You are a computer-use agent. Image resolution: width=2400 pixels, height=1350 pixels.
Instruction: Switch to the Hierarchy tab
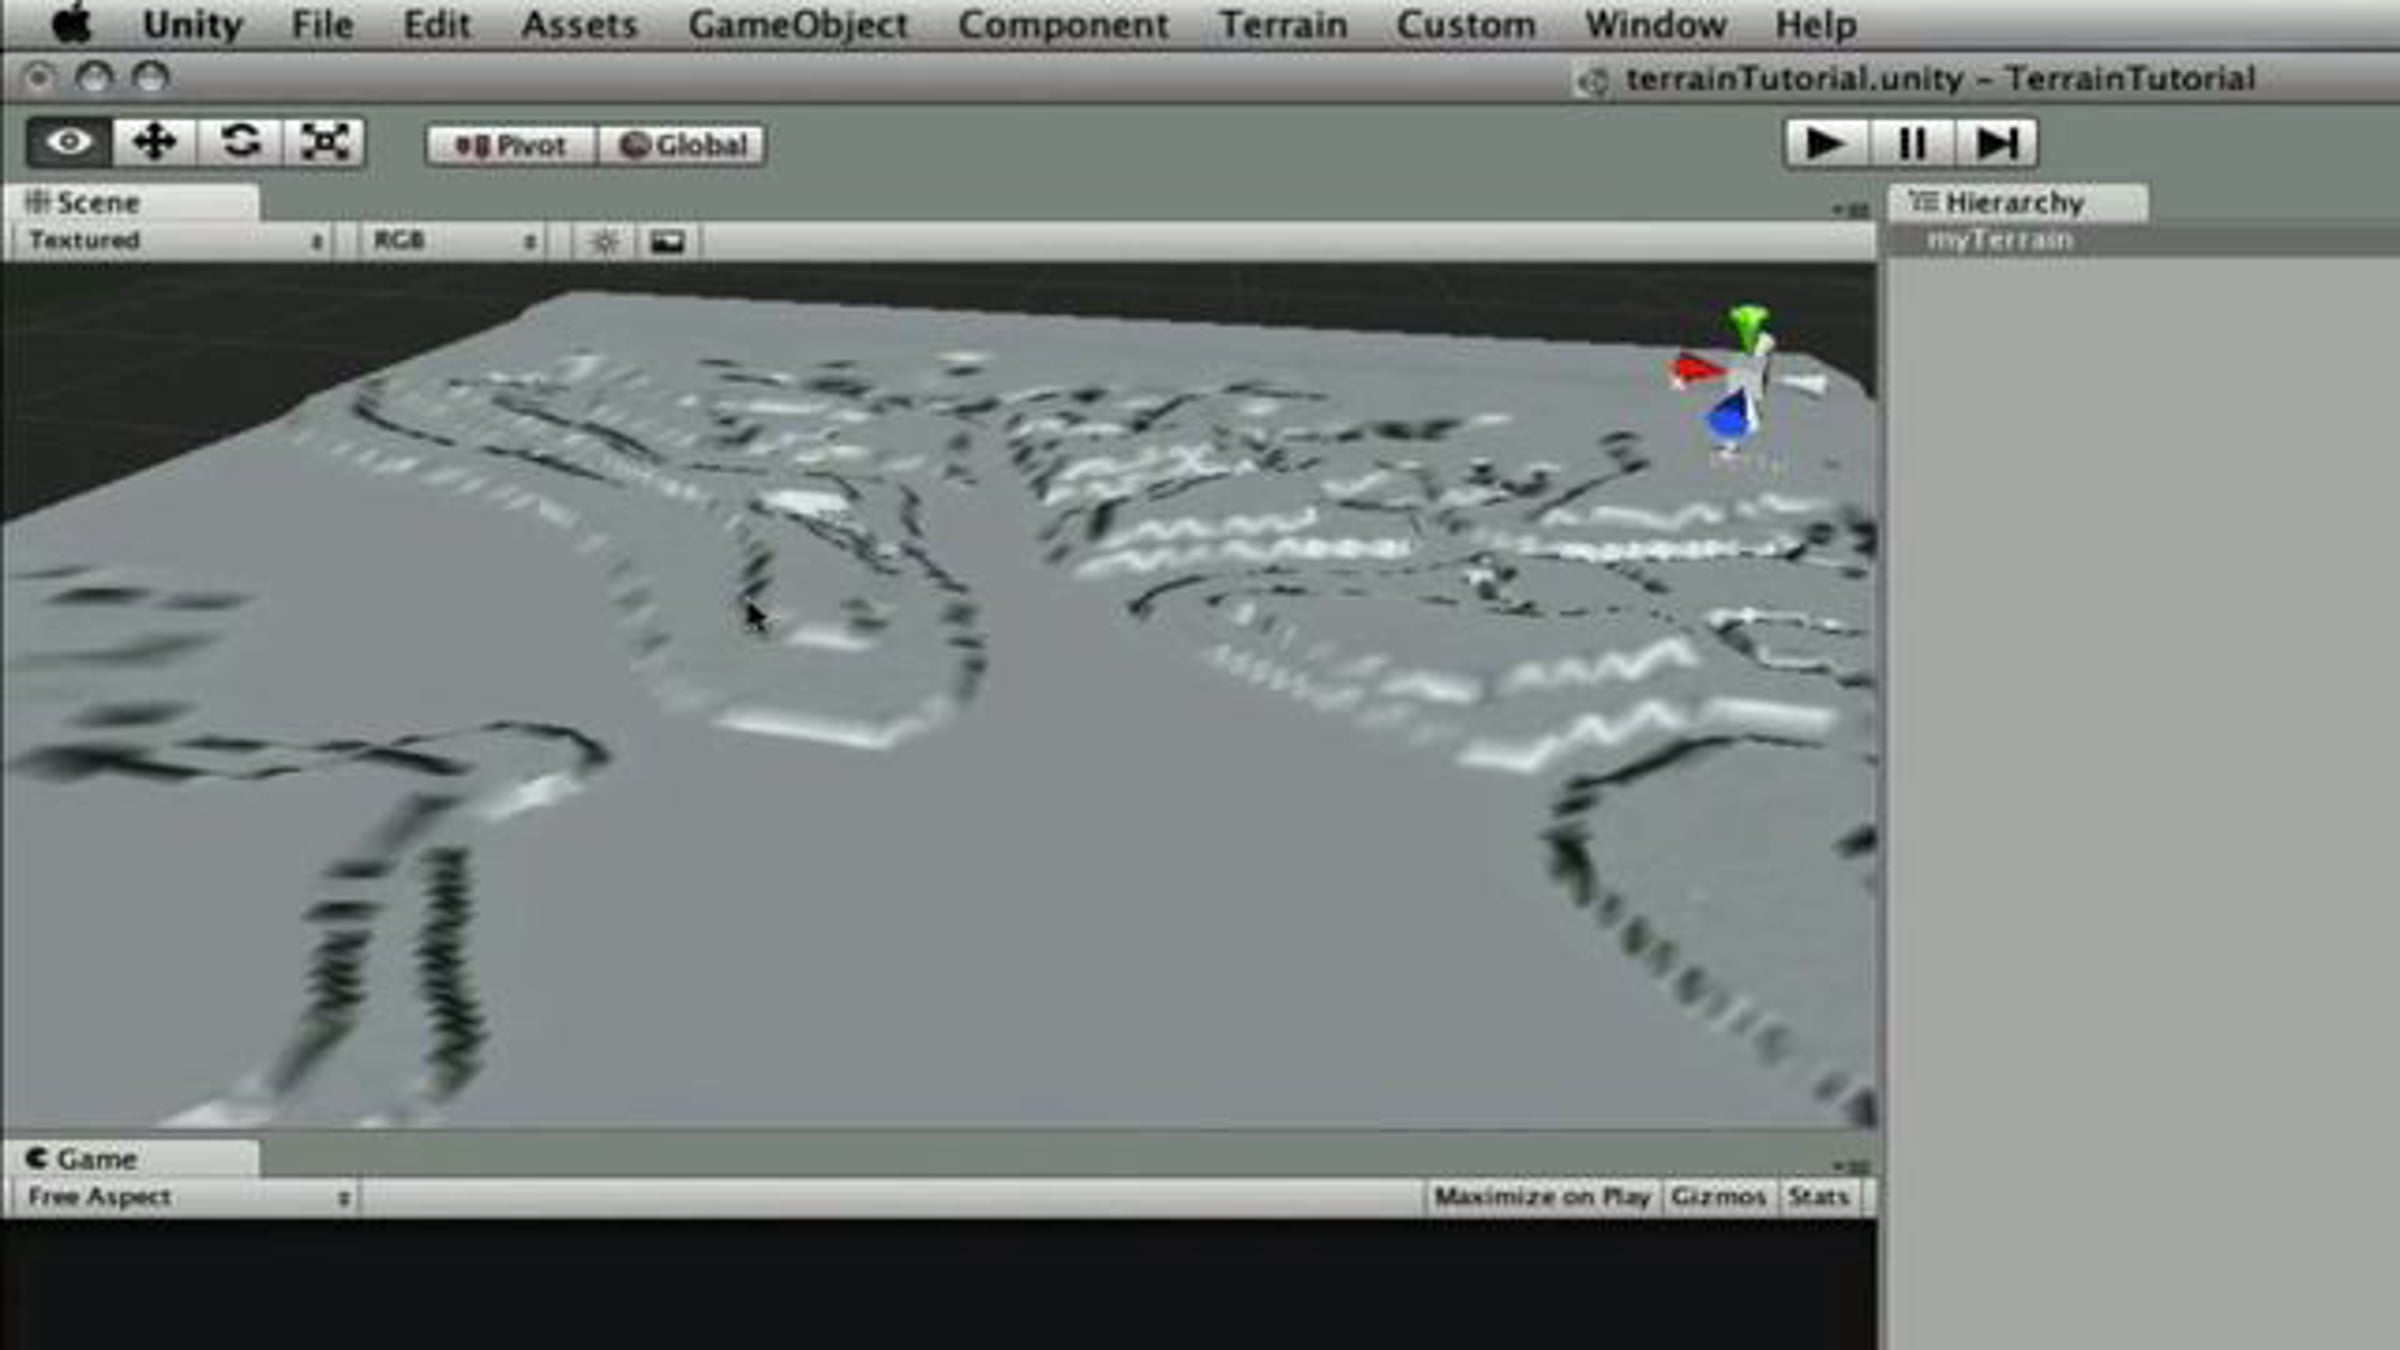(x=2016, y=203)
